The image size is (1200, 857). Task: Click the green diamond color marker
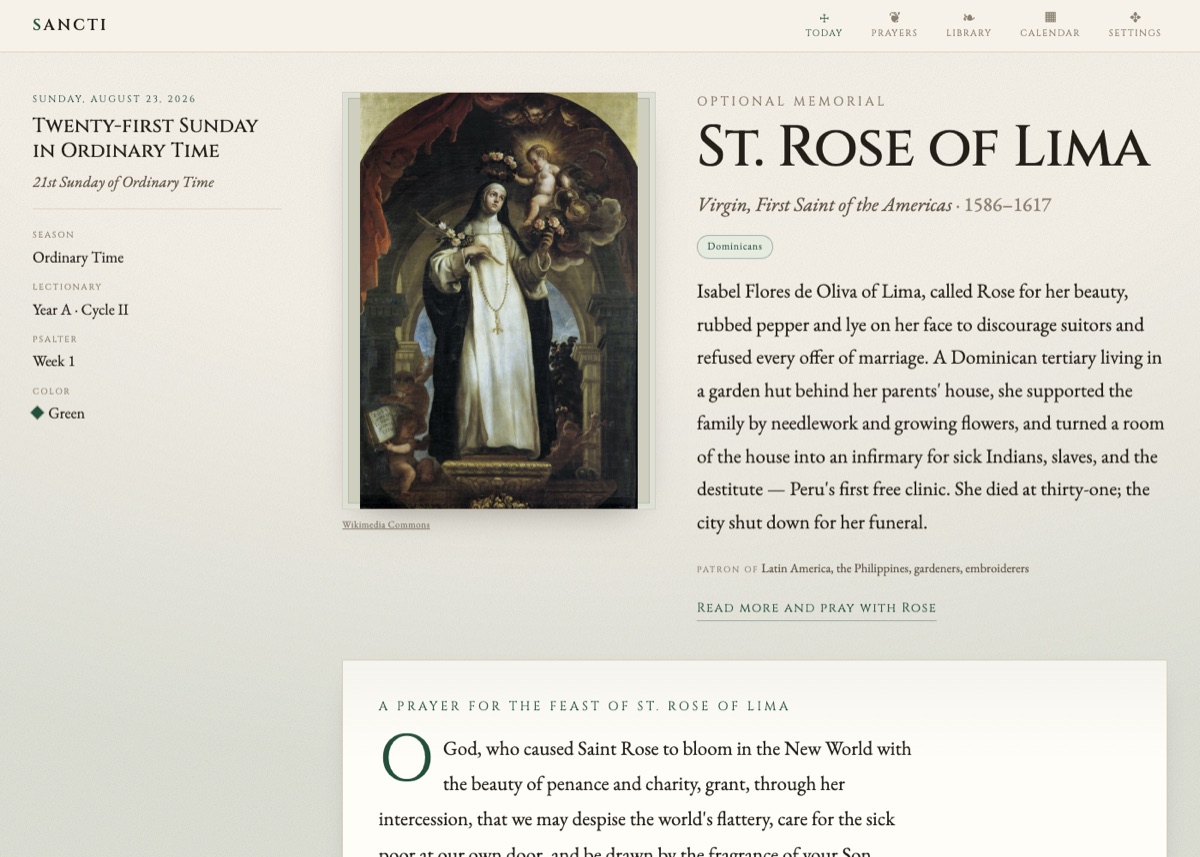(x=37, y=413)
